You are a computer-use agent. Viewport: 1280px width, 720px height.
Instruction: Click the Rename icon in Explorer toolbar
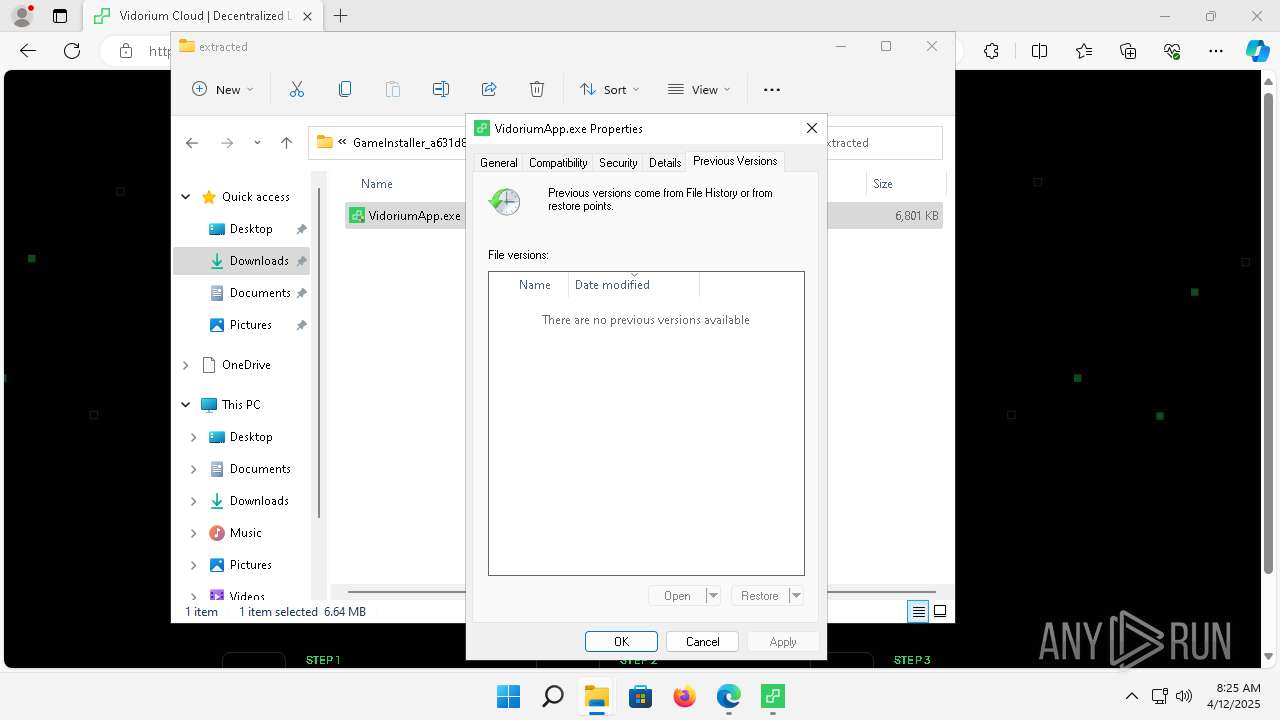(441, 89)
